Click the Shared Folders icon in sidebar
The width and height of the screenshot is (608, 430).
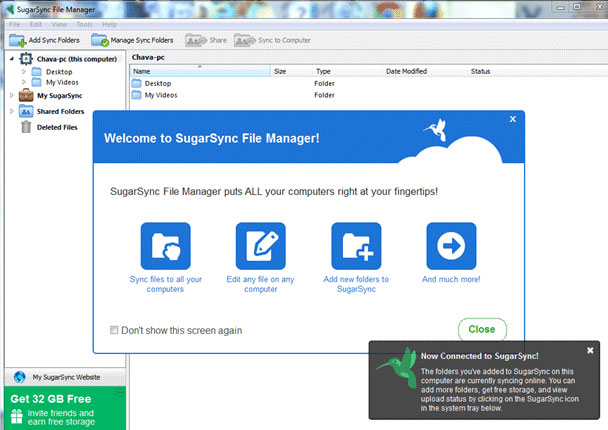[x=26, y=111]
